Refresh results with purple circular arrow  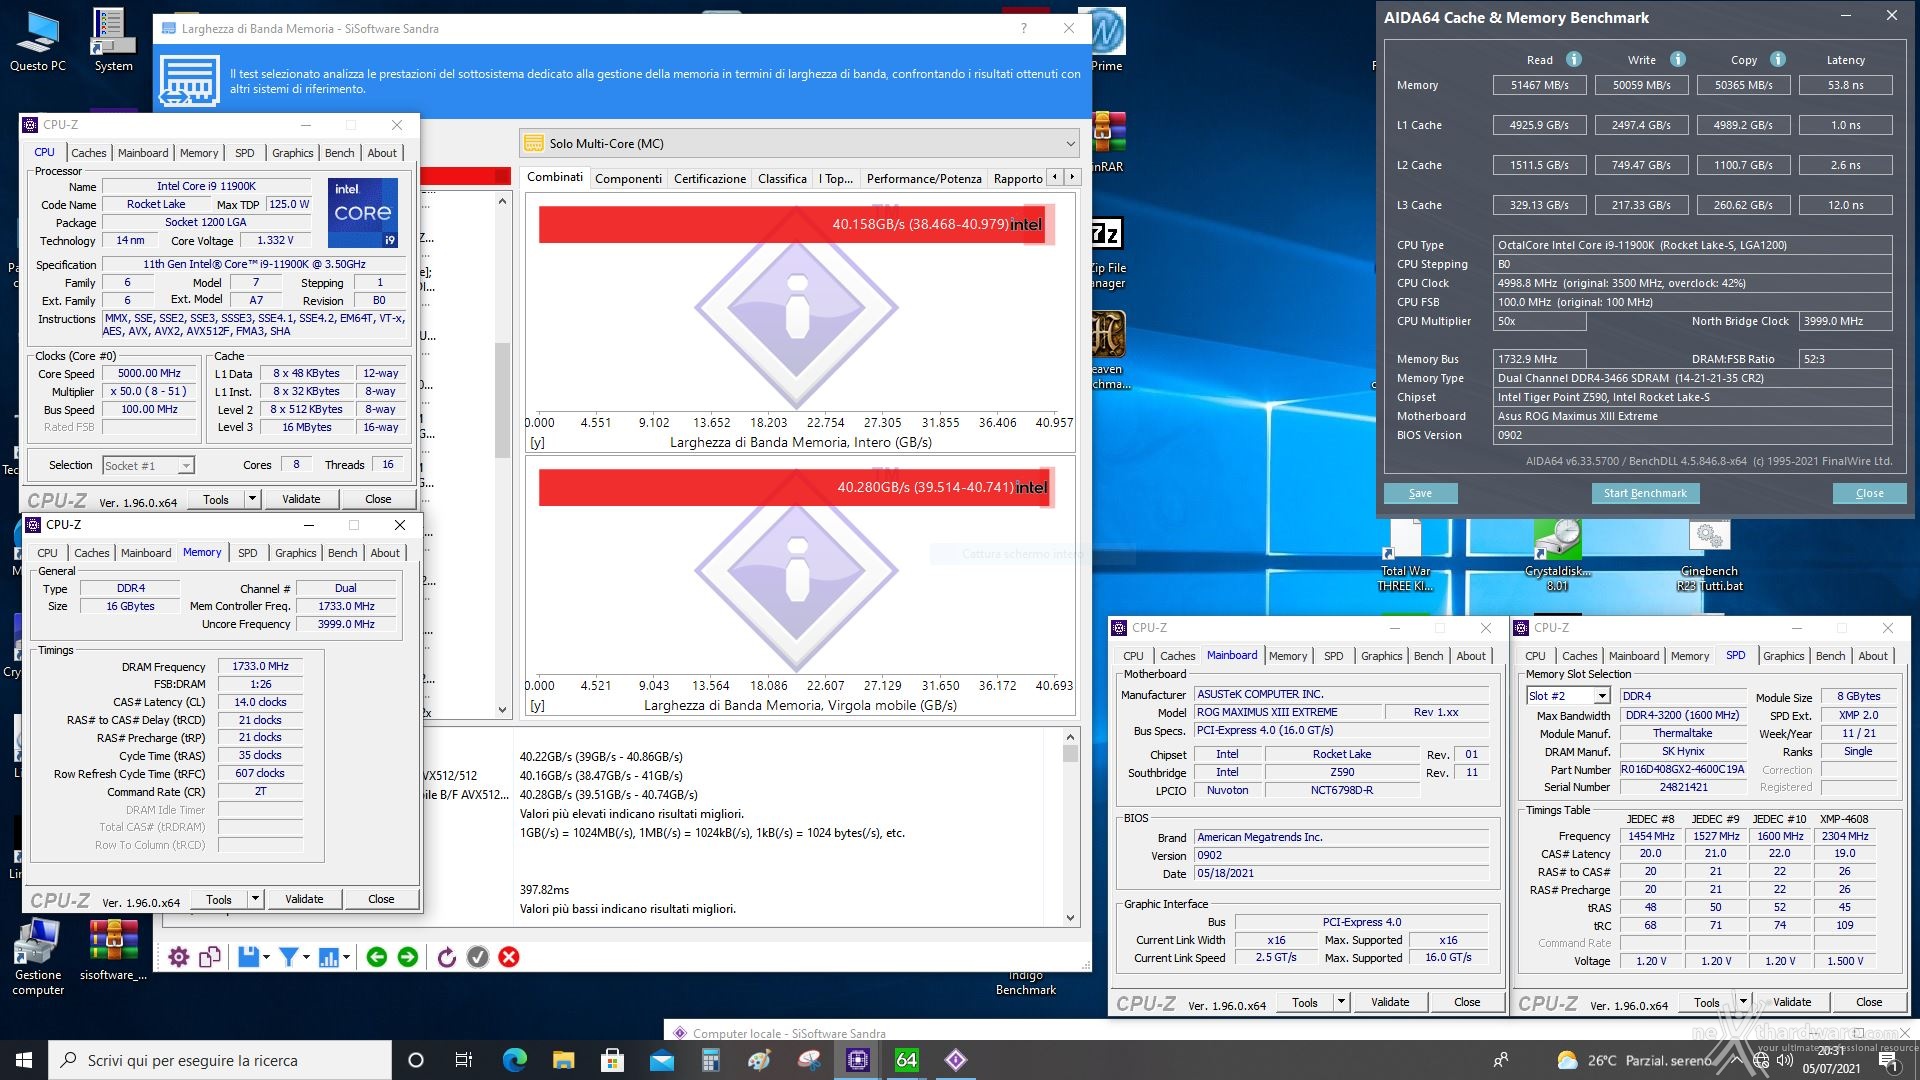pyautogui.click(x=447, y=958)
